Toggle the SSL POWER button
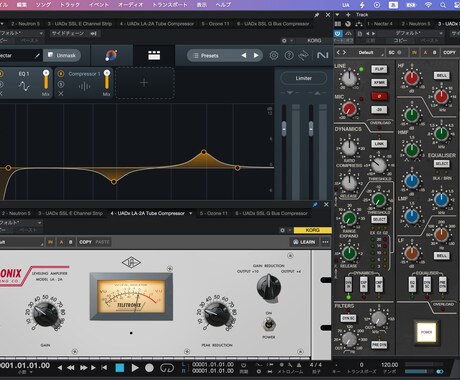 (x=426, y=332)
